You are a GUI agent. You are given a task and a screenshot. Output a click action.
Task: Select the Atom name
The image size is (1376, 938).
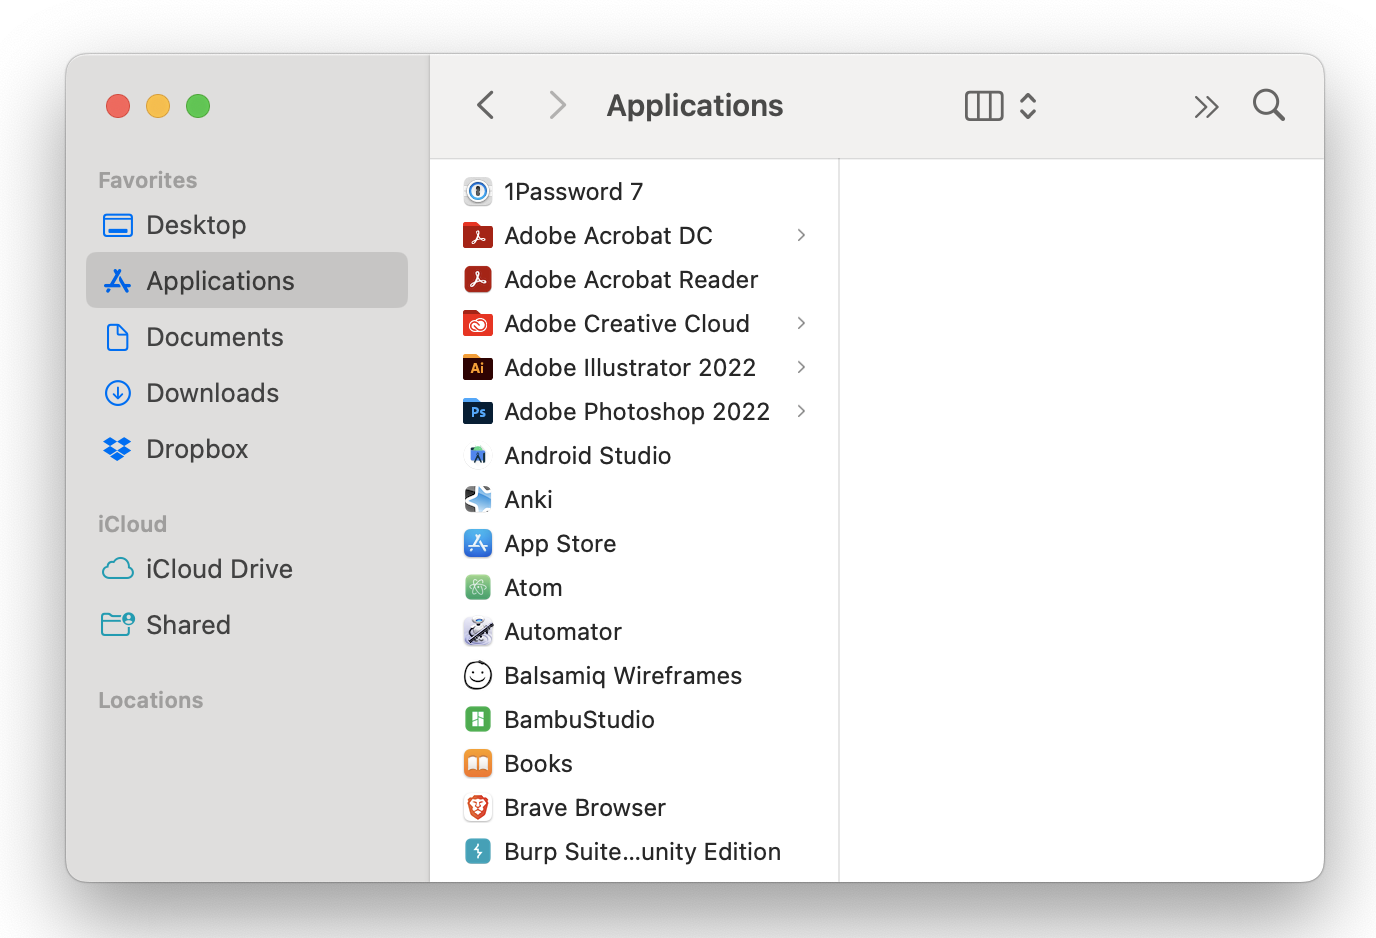[533, 587]
